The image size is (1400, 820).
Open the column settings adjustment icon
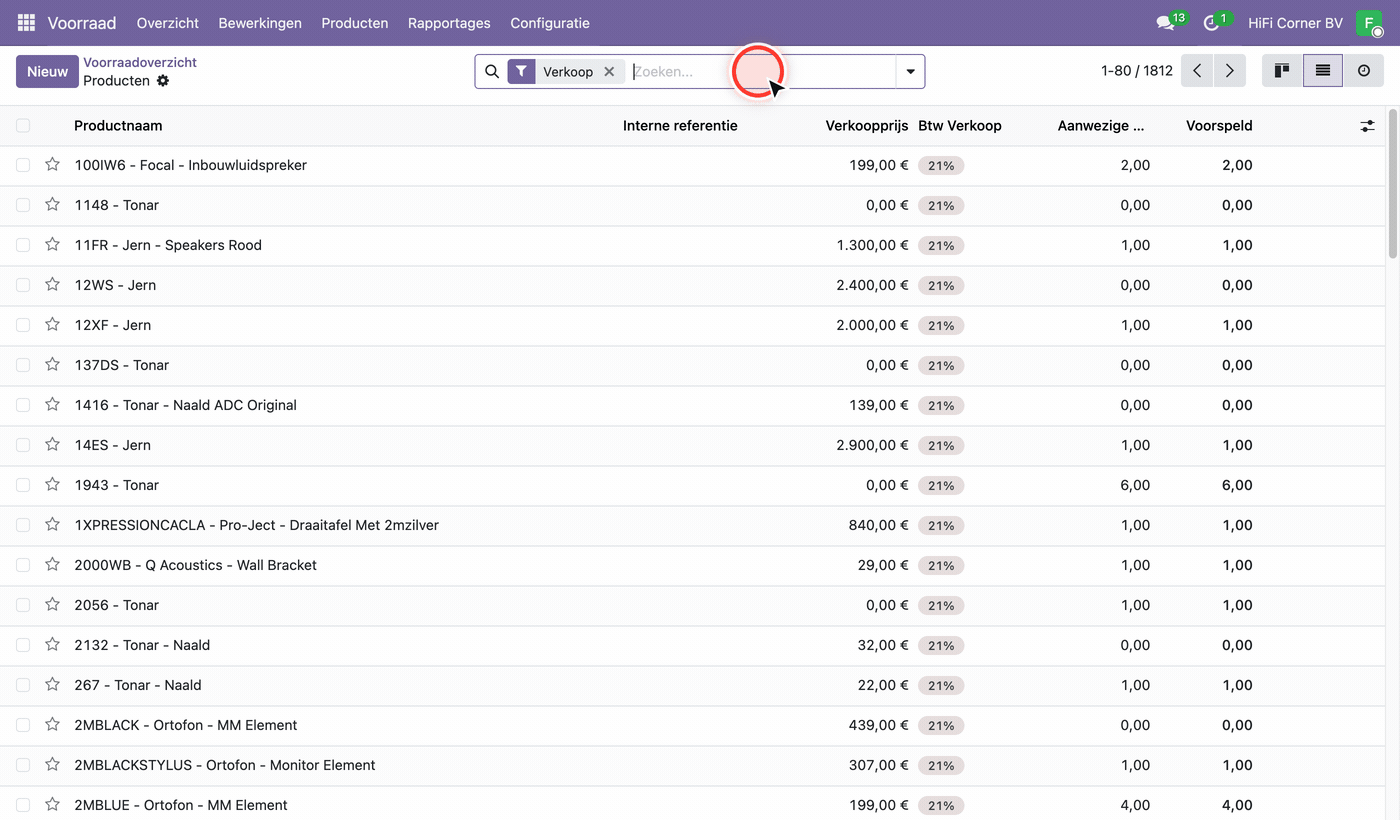click(1367, 126)
